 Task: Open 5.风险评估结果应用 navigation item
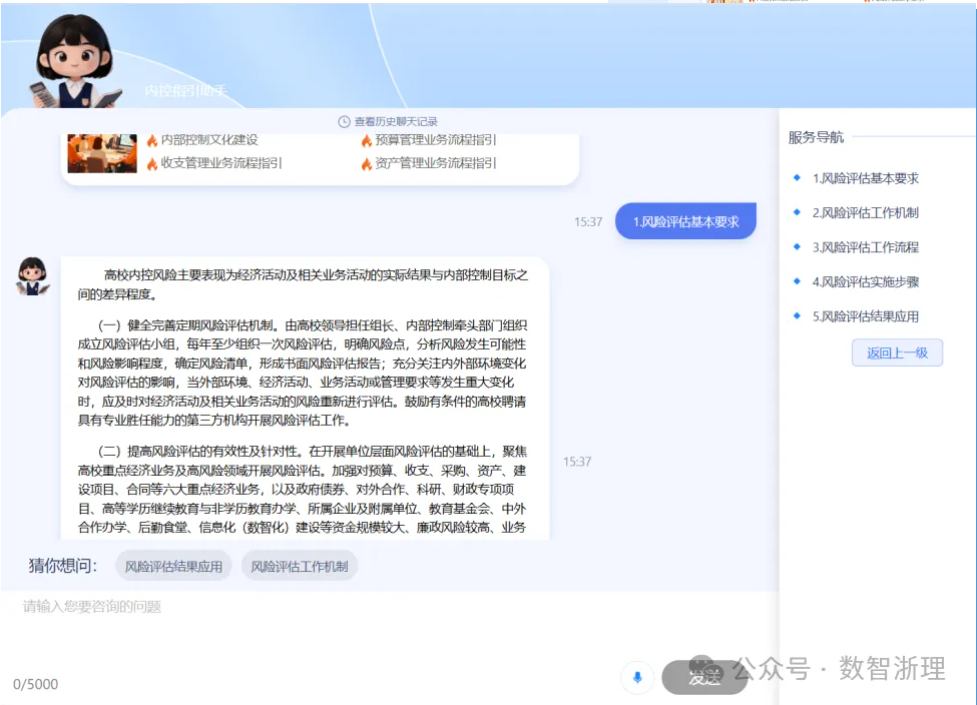tap(865, 316)
